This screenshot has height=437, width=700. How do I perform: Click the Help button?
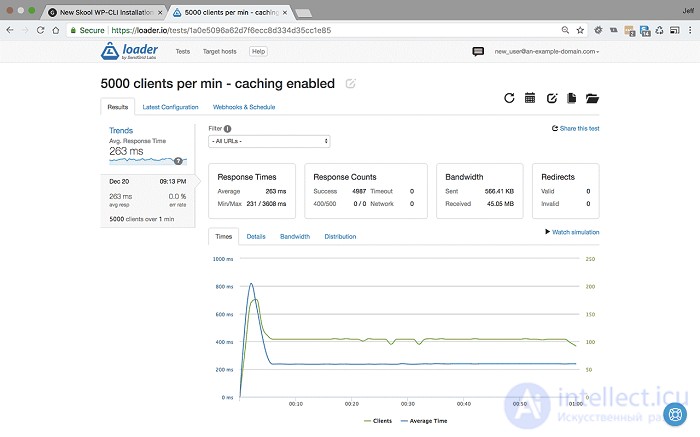258,51
